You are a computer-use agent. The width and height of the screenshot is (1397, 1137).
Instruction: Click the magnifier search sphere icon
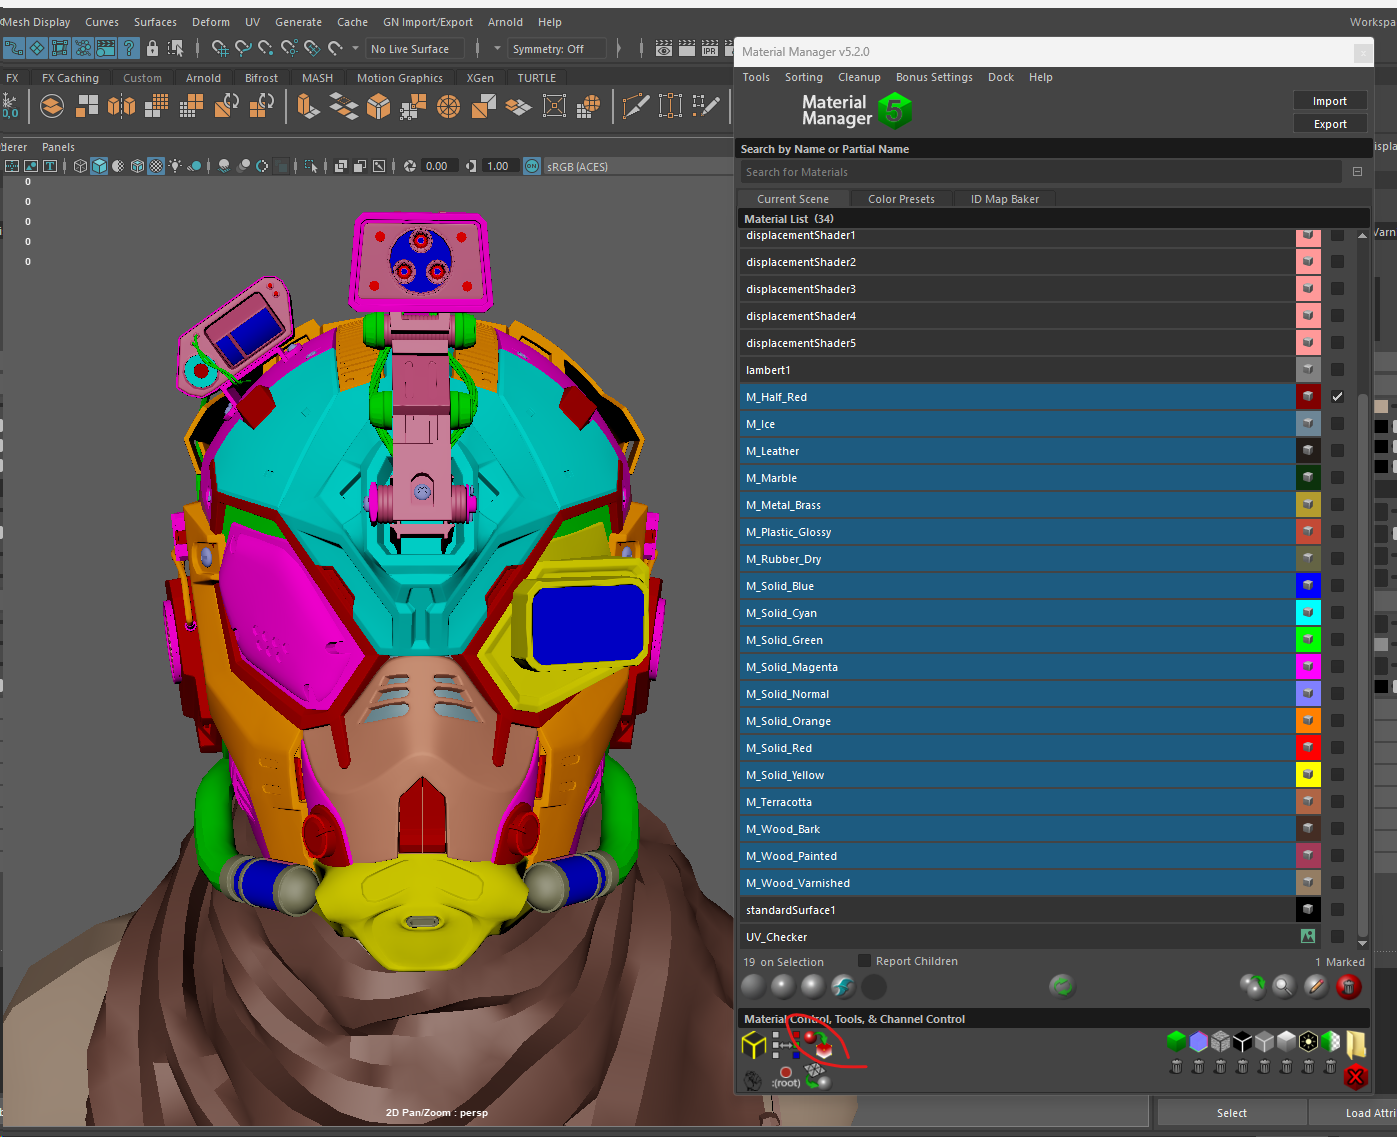point(1283,987)
